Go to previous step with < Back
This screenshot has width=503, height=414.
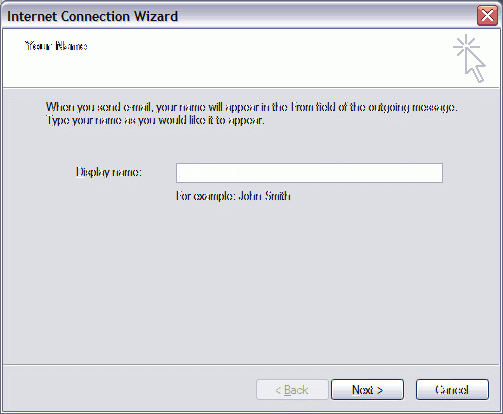click(x=292, y=390)
